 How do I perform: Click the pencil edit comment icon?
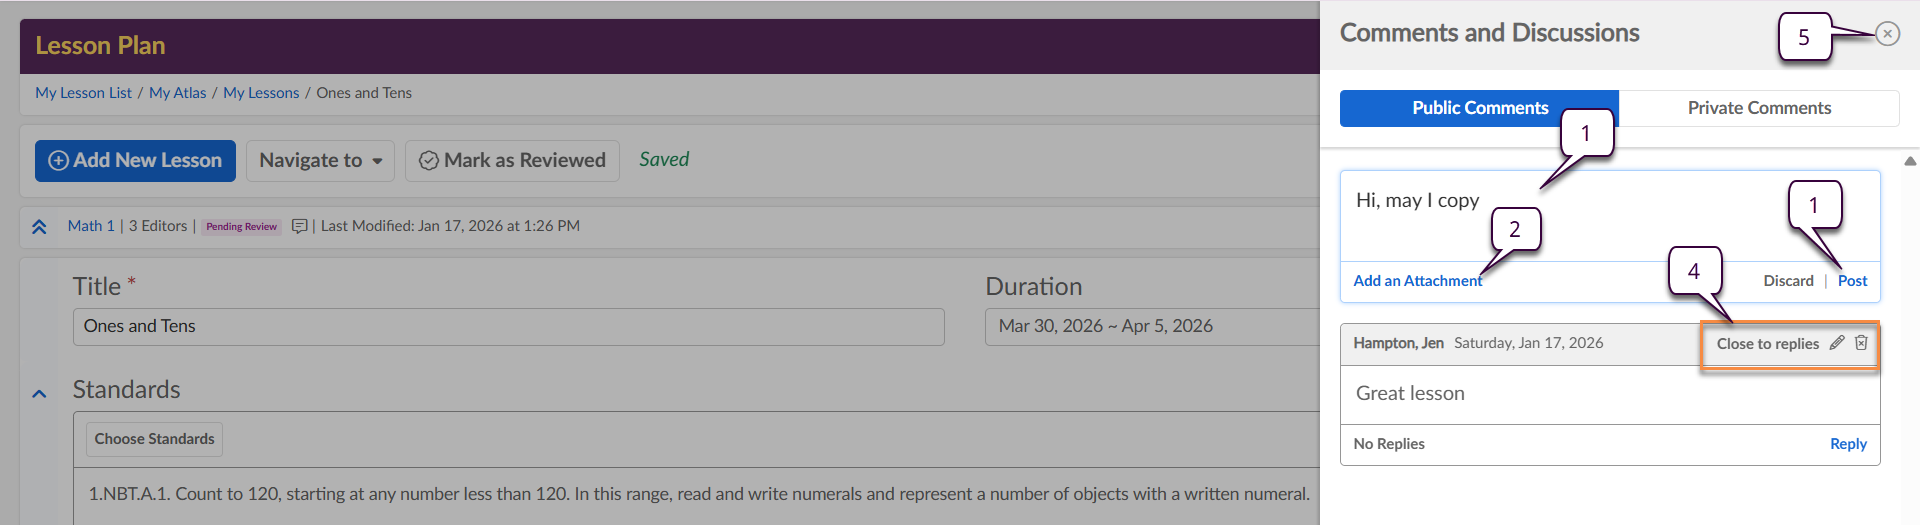(x=1837, y=343)
